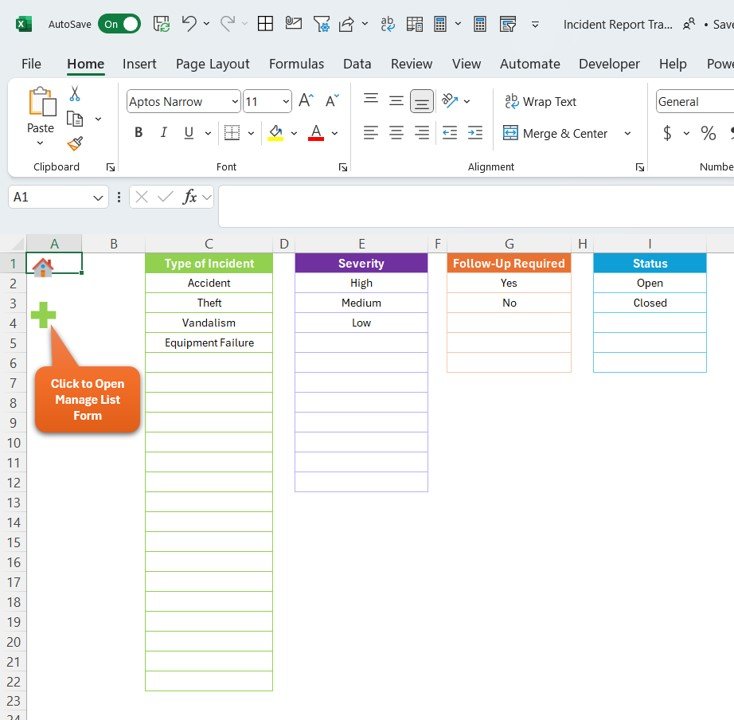Open the File menu
Image resolution: width=734 pixels, height=720 pixels.
tap(31, 64)
